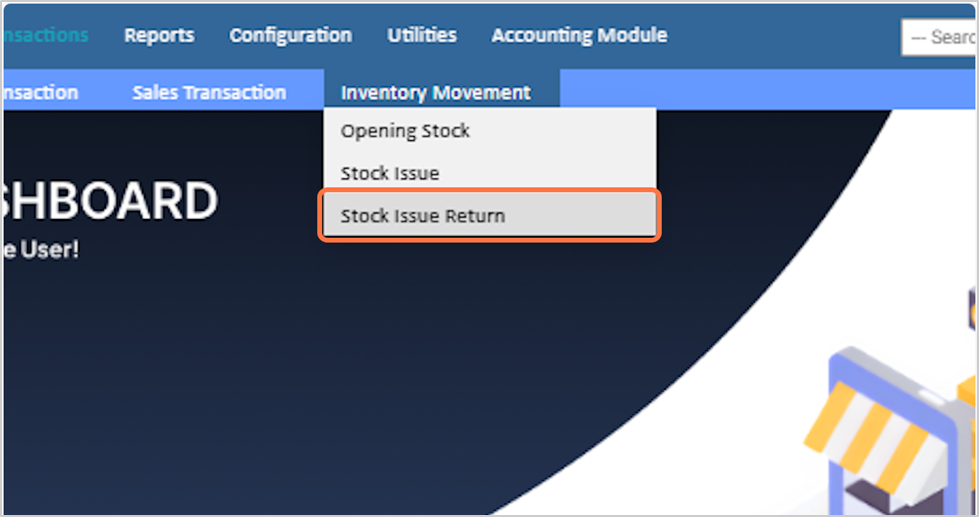Expand the Sales Transaction submenu
The height and width of the screenshot is (517, 979).
click(209, 92)
